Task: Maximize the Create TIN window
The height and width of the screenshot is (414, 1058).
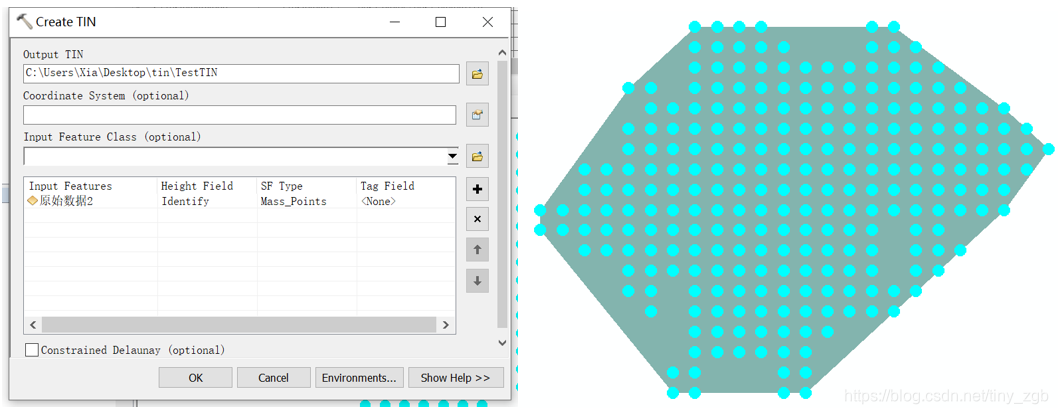Action: point(441,22)
